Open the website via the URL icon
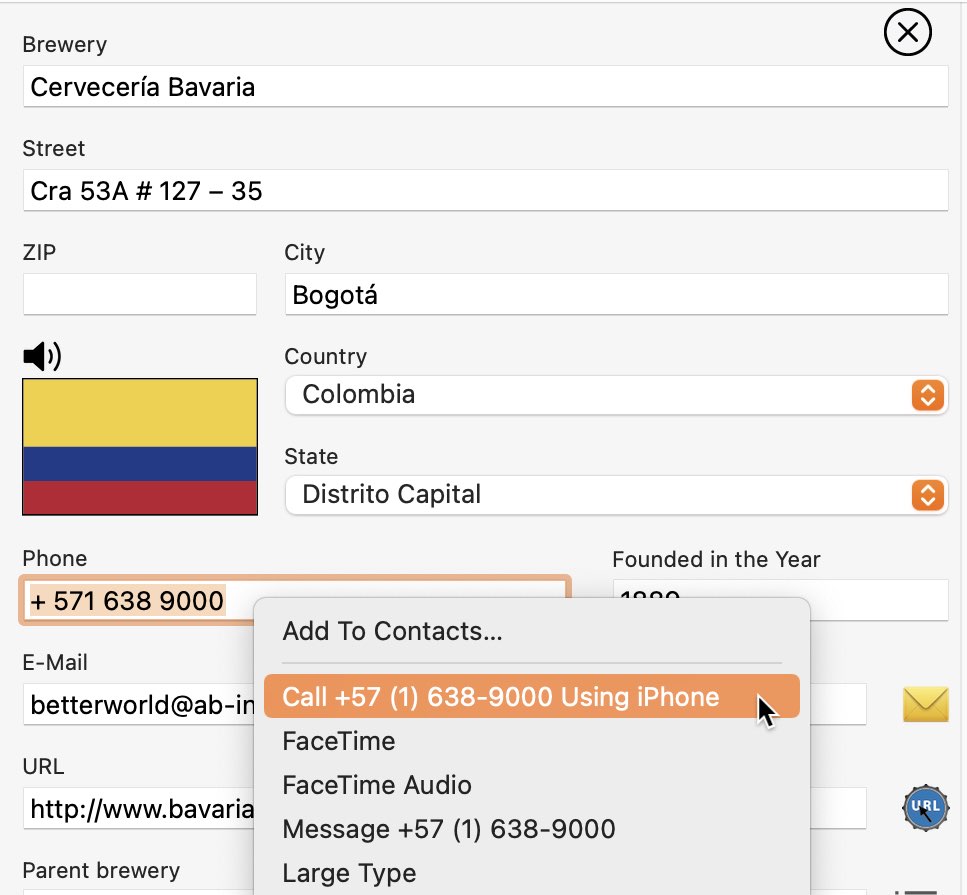Screen dimensions: 967x895 tap(925, 807)
